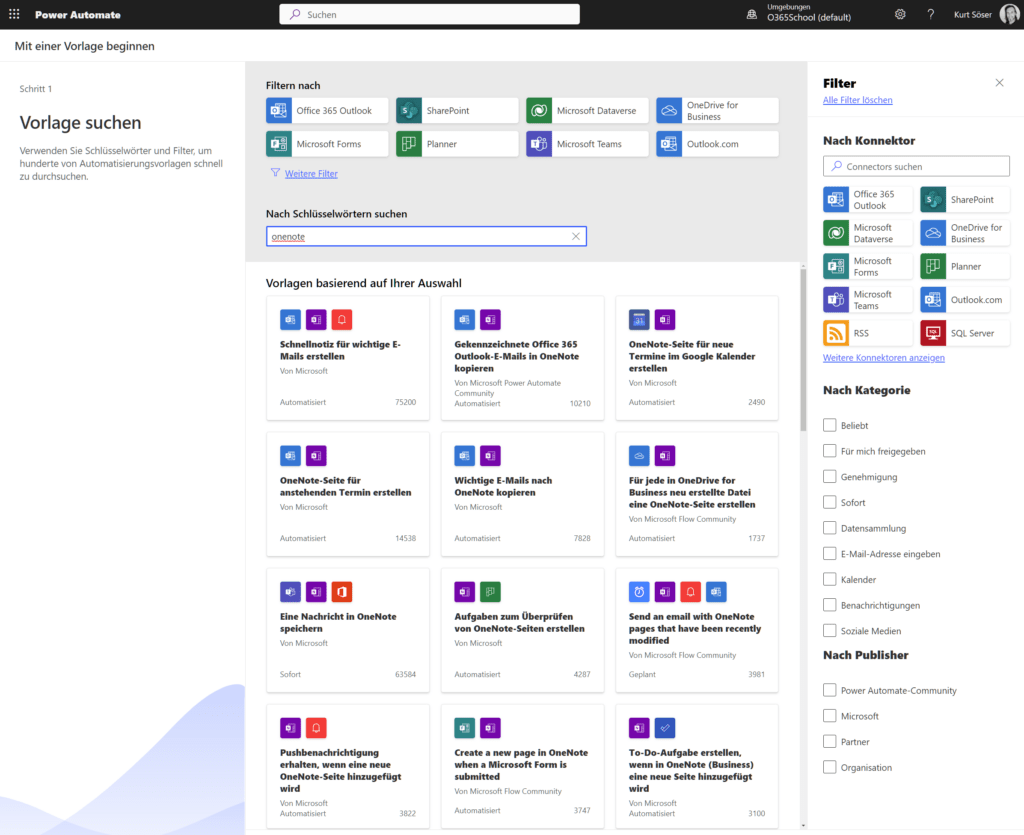Screen dimensions: 1024x835
Task: Click the template list vertical scrollbar
Action: (803, 349)
